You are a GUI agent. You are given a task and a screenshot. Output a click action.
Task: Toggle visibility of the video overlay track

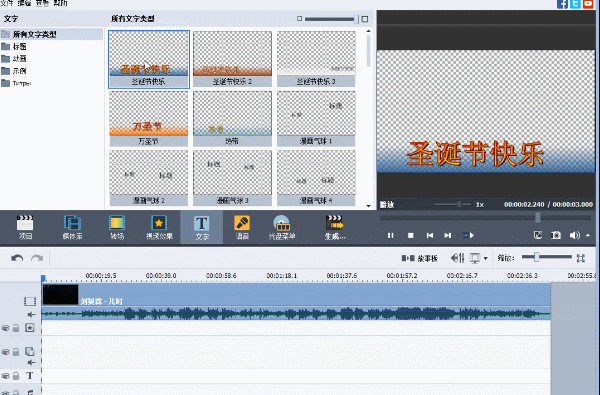coord(5,352)
